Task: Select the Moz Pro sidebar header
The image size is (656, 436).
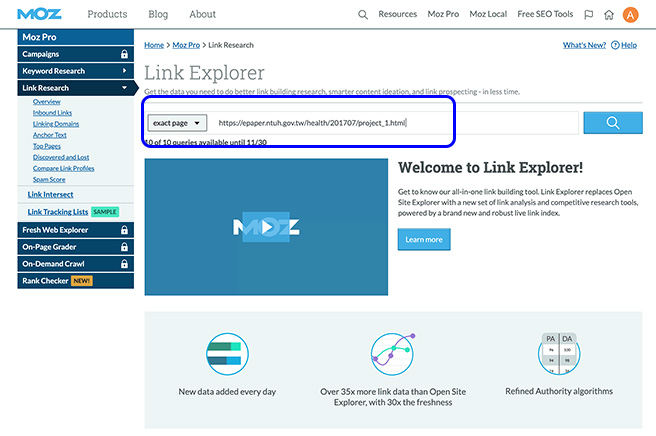Action: tap(76, 37)
